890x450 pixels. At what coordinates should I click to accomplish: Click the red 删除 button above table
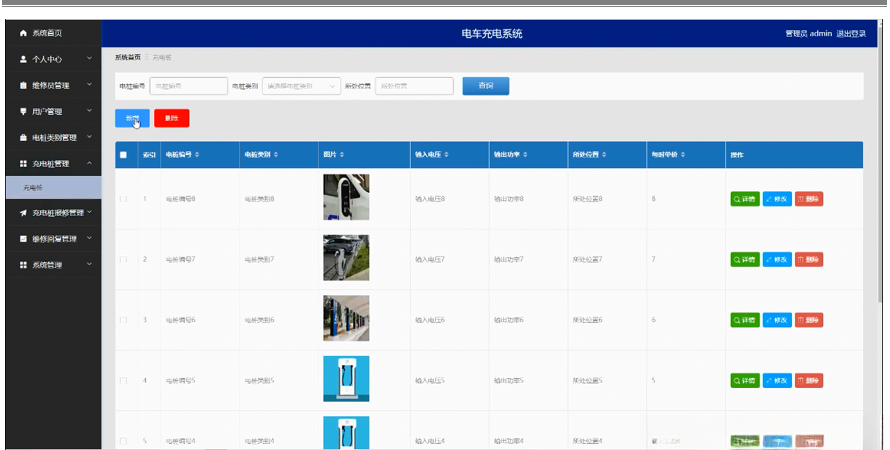pos(171,118)
